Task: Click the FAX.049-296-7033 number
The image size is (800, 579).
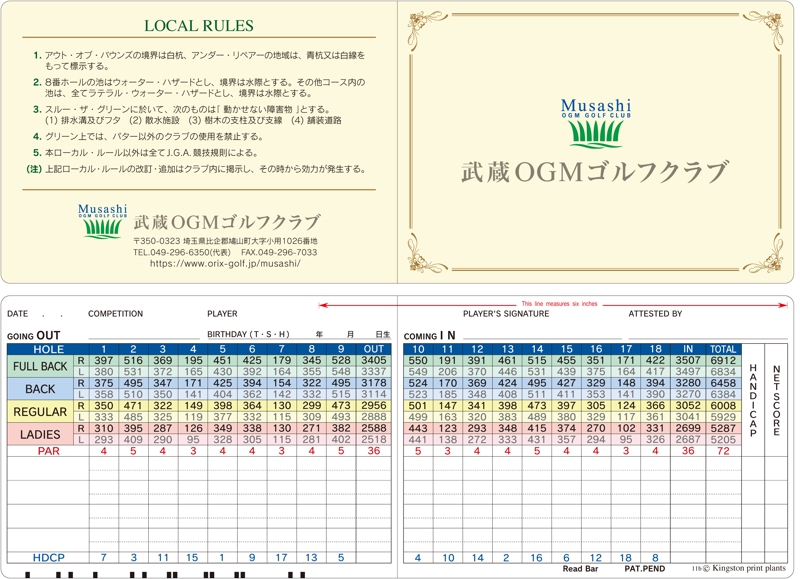Action: coord(279,253)
